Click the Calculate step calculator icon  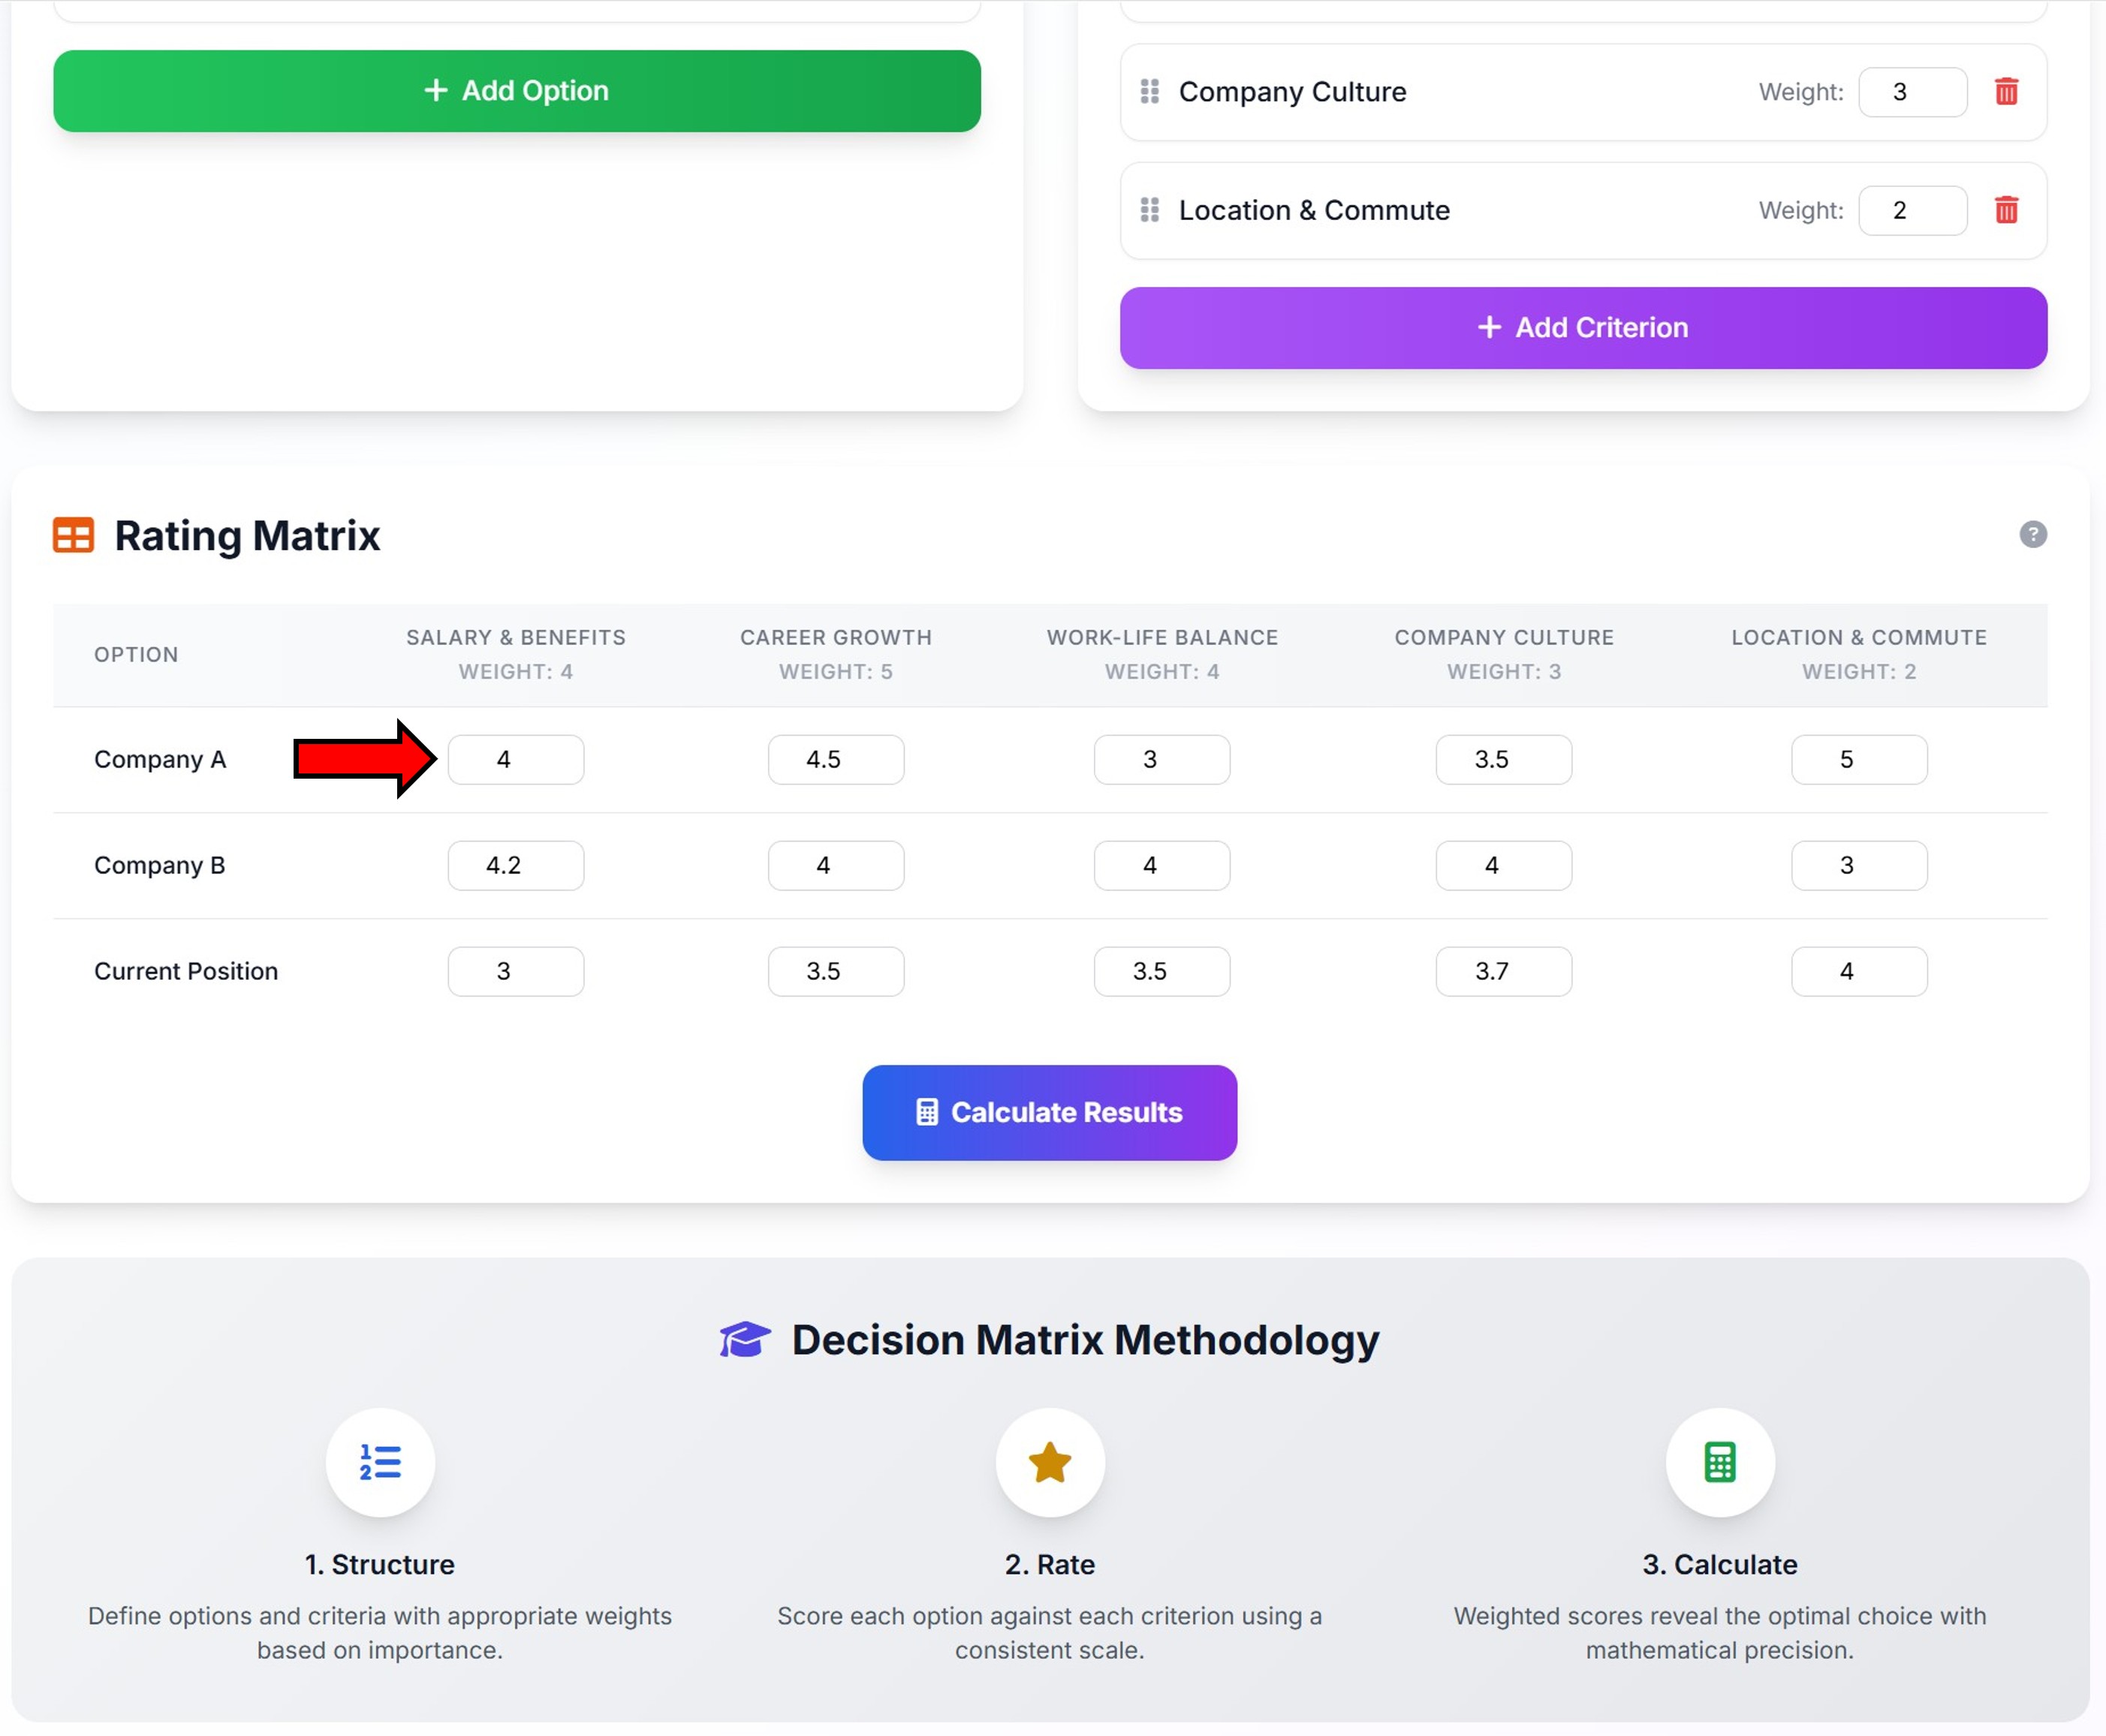point(1719,1463)
